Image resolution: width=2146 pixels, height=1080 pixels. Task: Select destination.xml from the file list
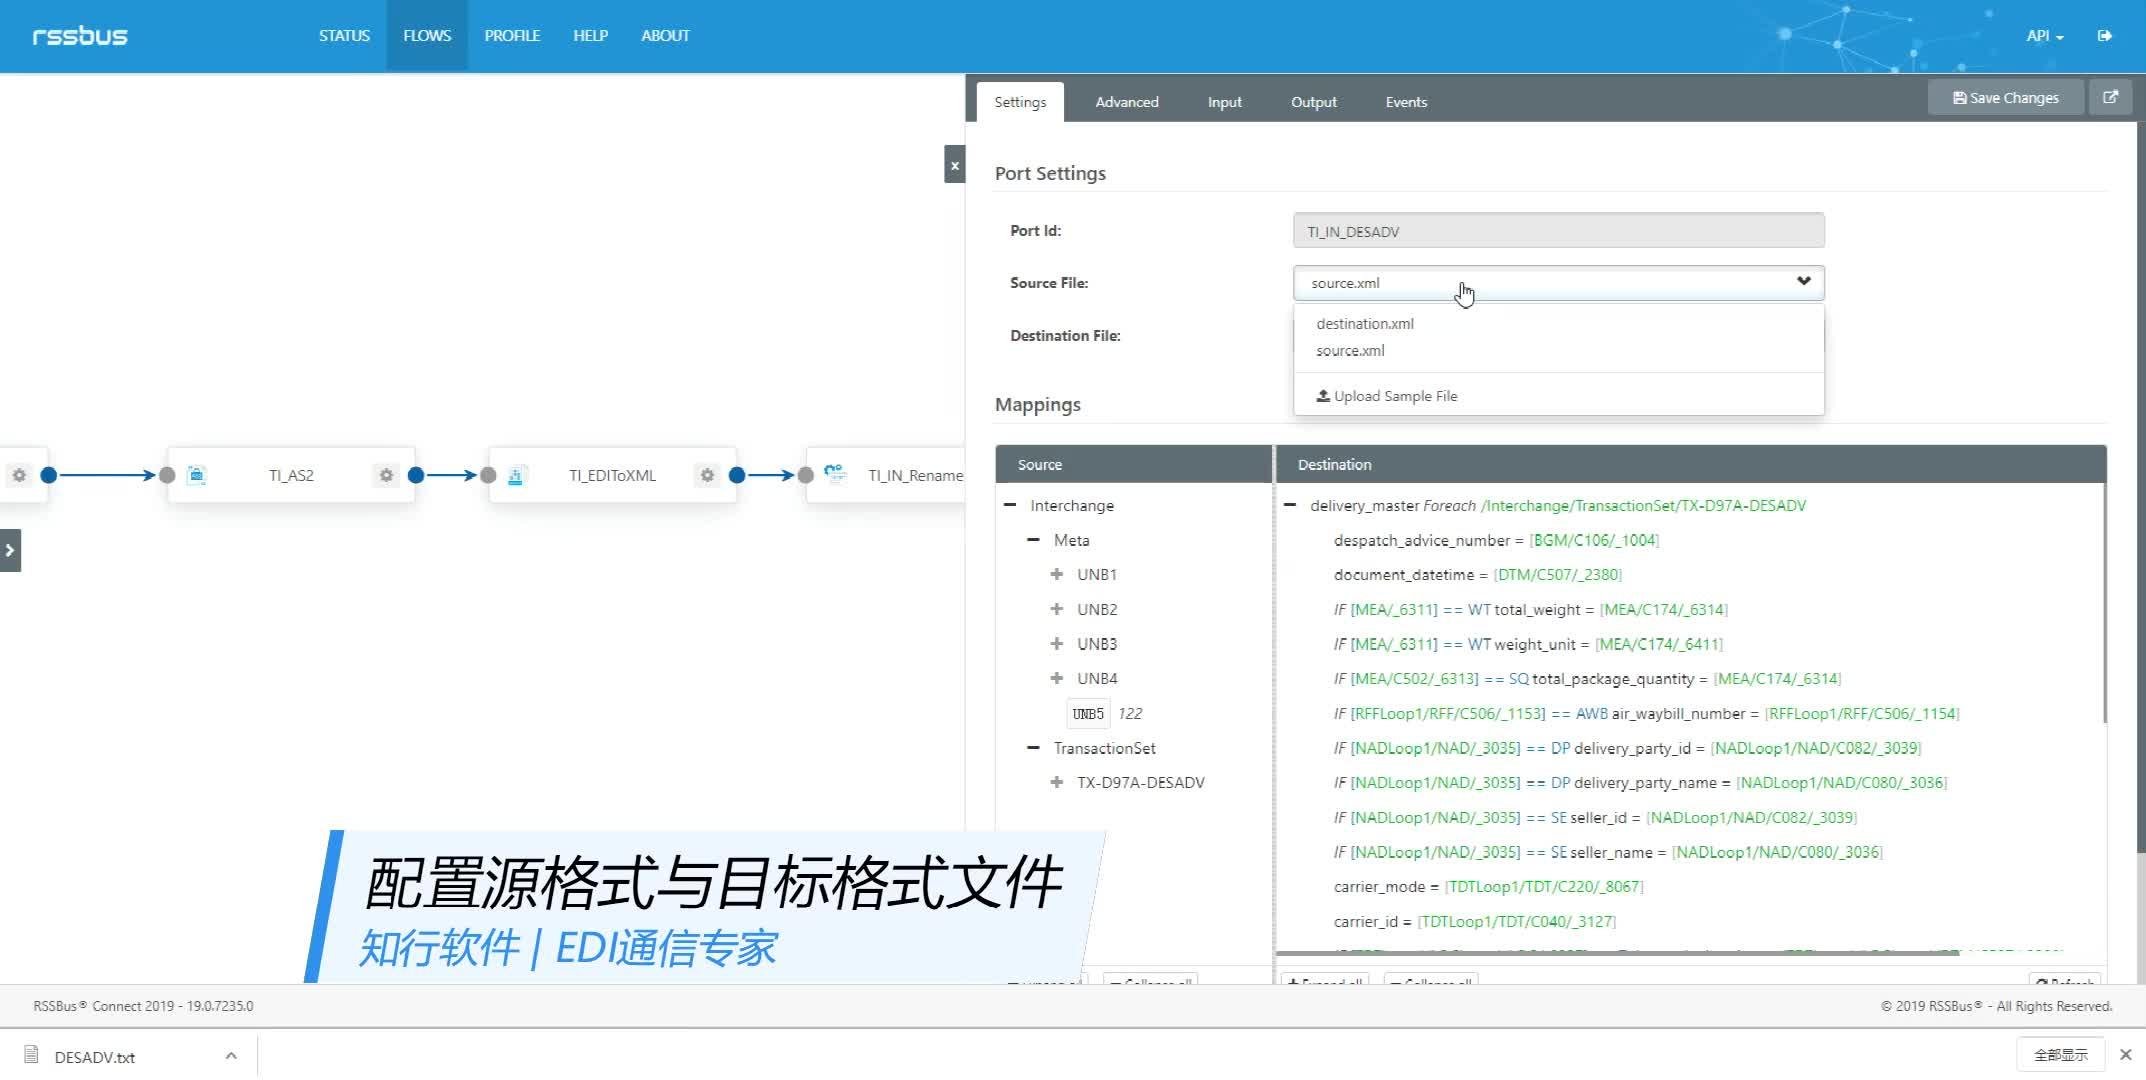[1364, 323]
